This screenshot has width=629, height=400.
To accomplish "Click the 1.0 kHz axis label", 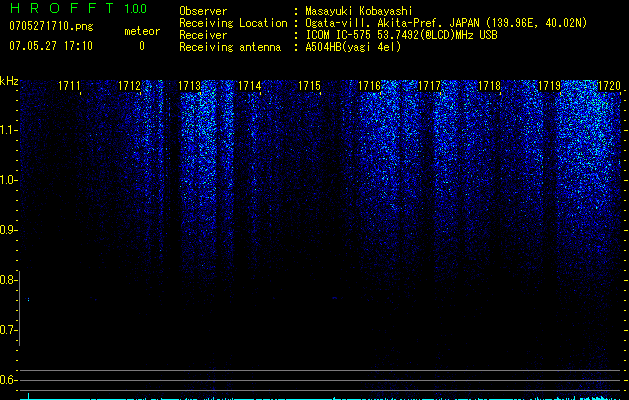I will [x=7, y=180].
